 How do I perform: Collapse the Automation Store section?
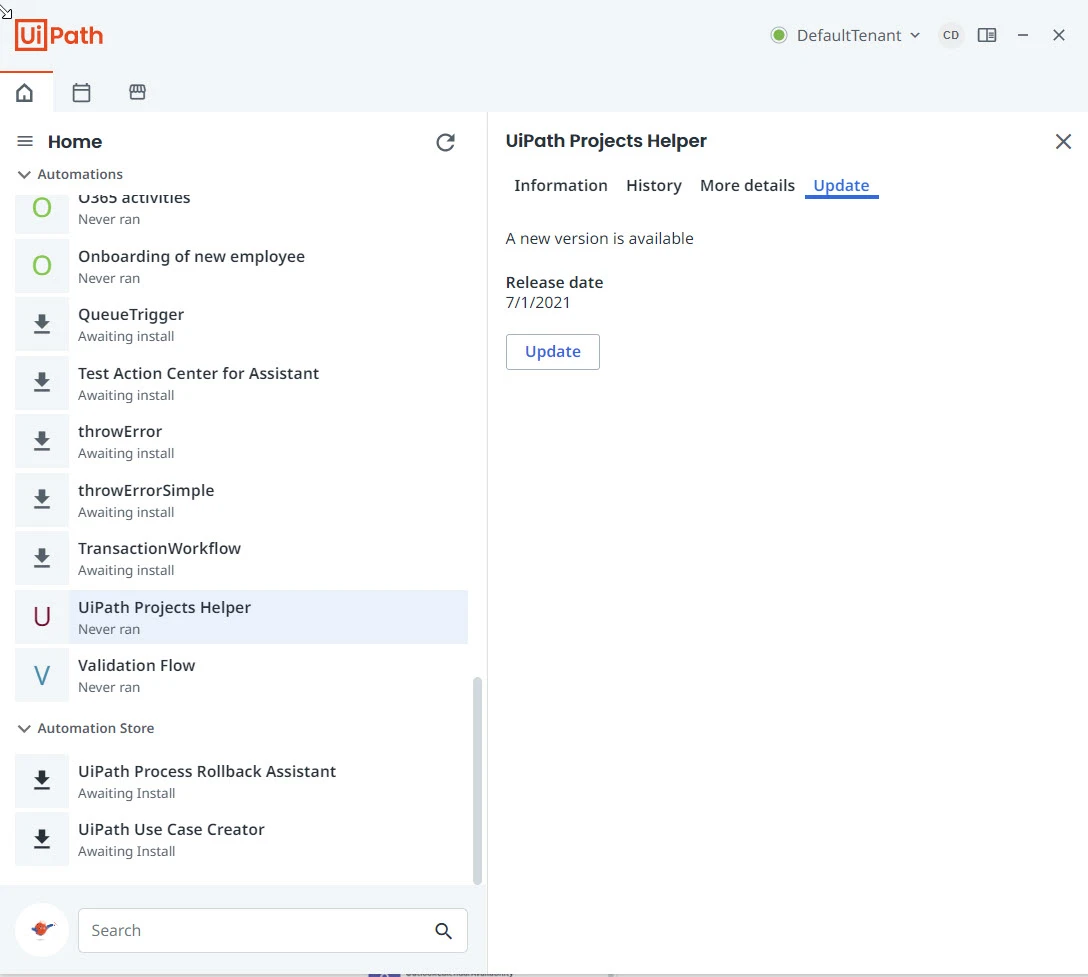coord(24,728)
